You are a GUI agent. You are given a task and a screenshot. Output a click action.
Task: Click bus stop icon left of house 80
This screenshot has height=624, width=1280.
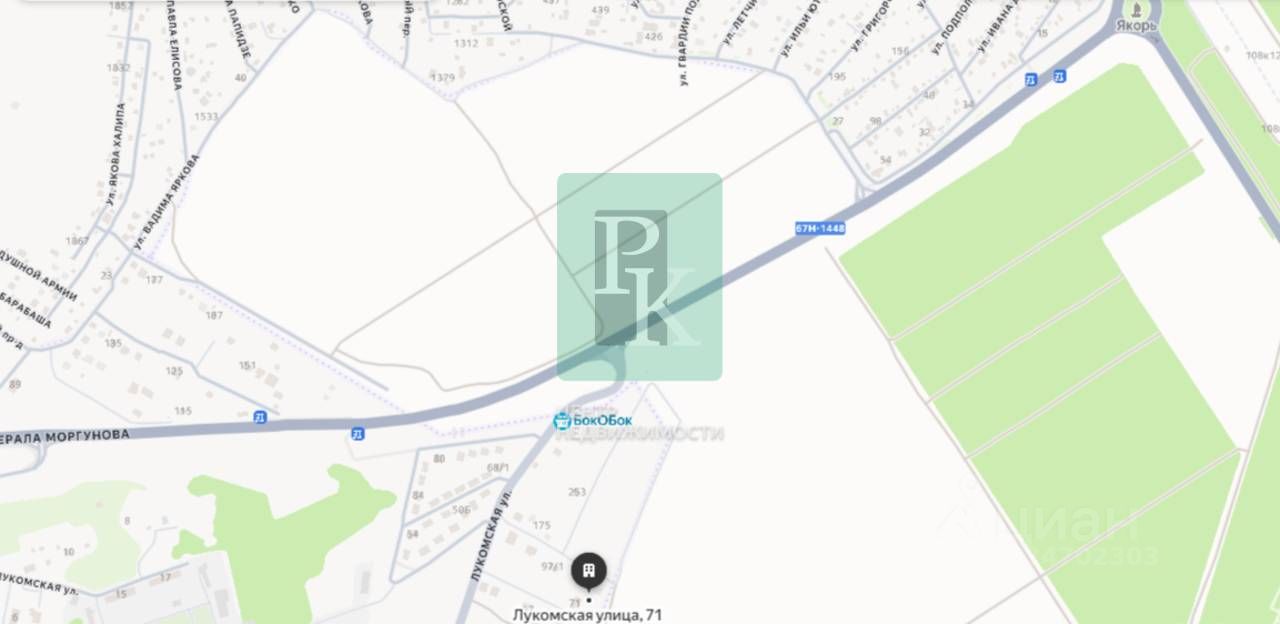point(357,434)
